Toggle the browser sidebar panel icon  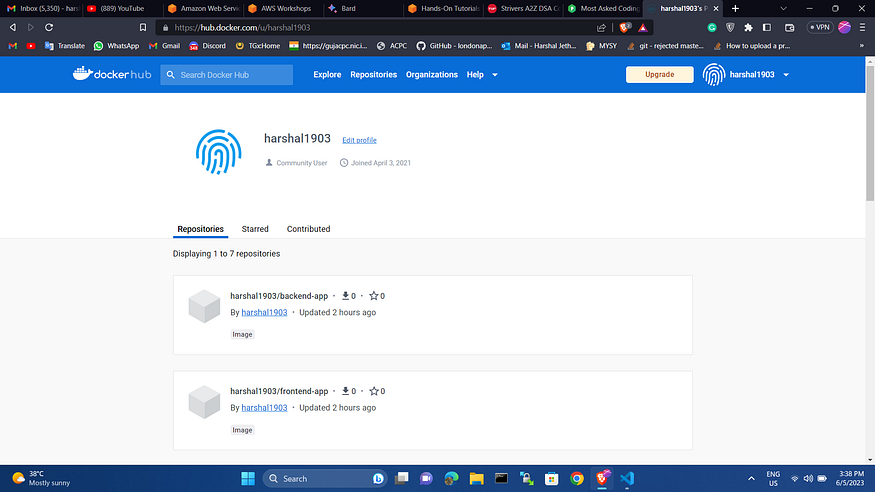[767, 27]
